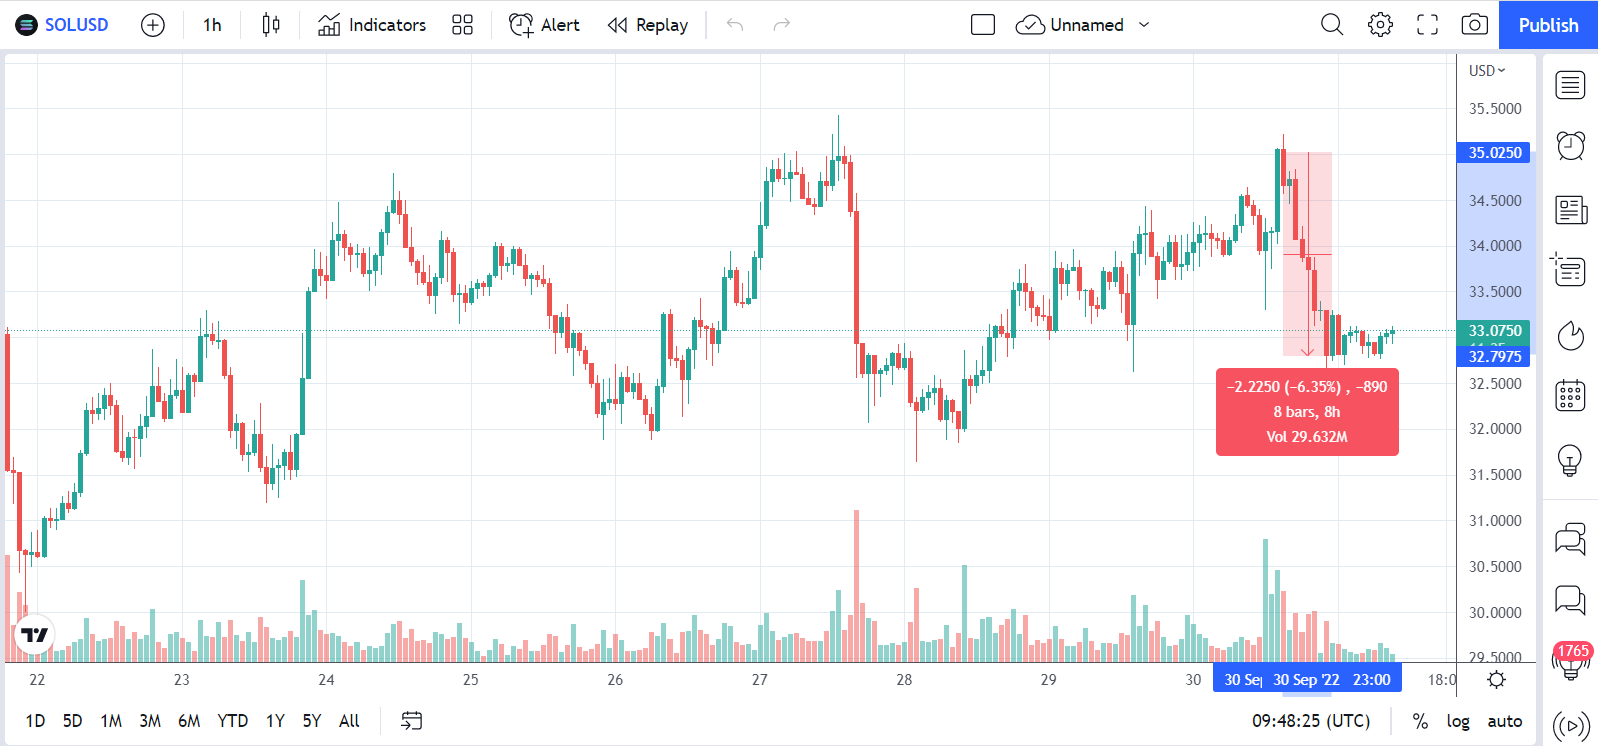Open the candlestick chart type selector
Image resolution: width=1598 pixels, height=746 pixels.
[x=271, y=25]
